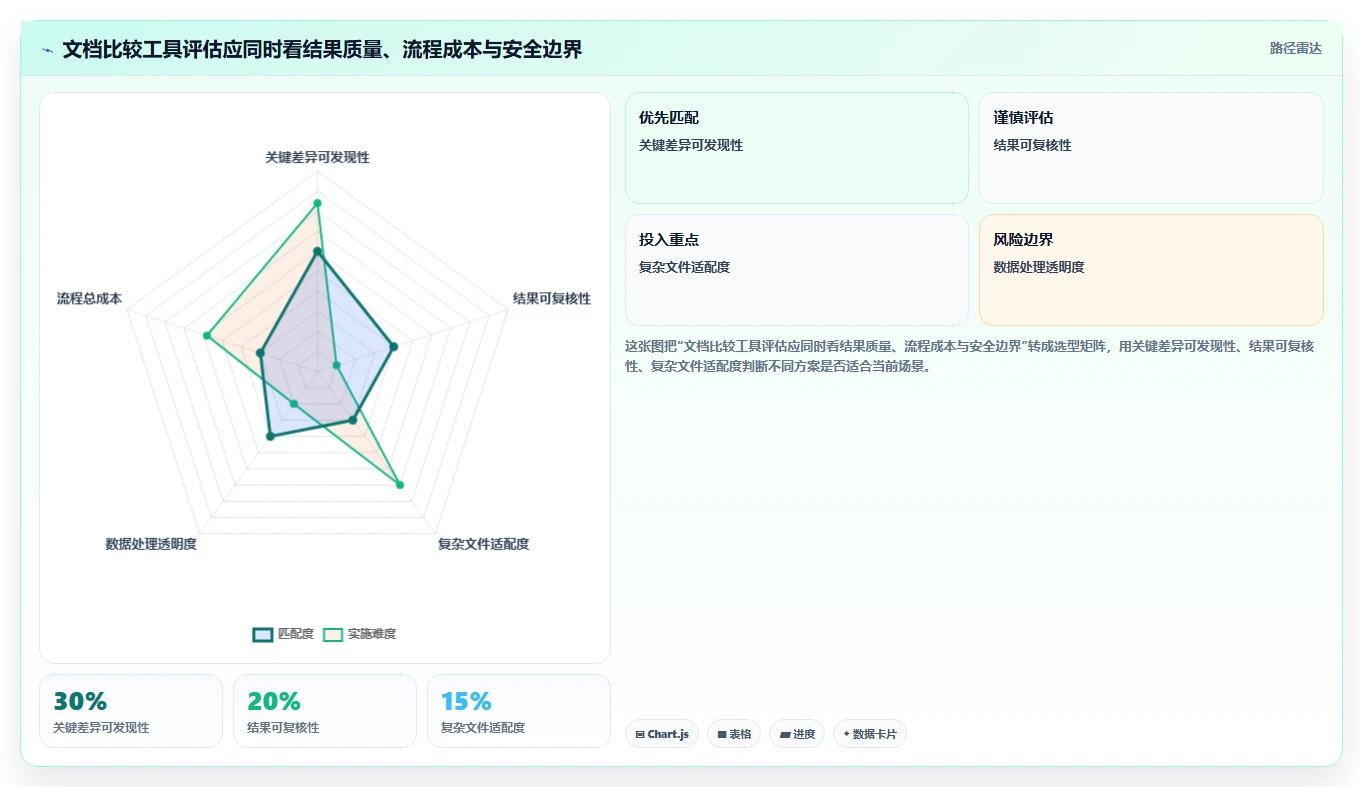Click the 20% 结果可复核性 stat card
Screen dimensions: 1363x787
pyautogui.click(x=325, y=711)
